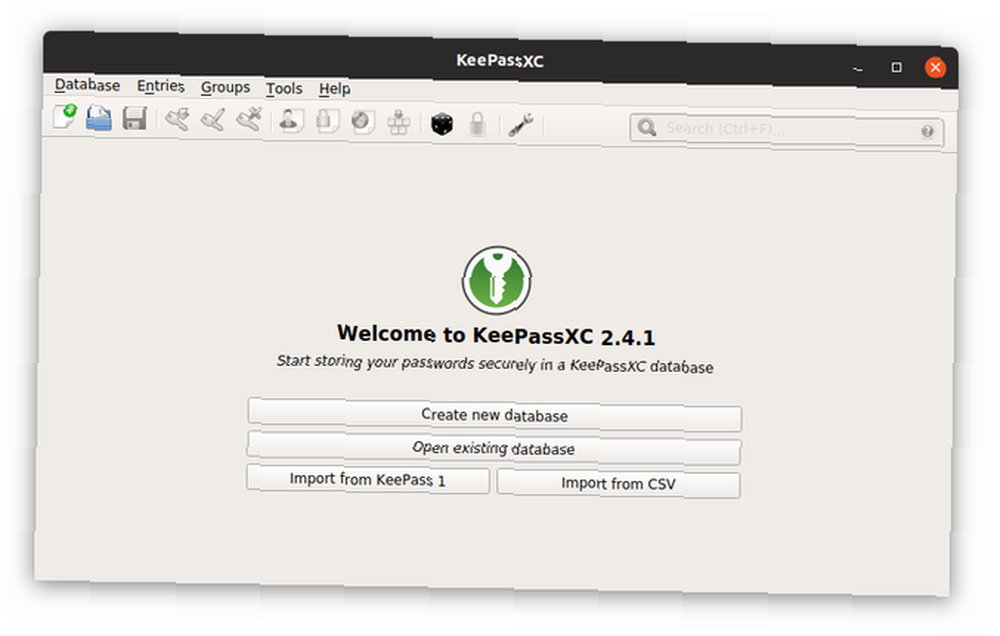1000x636 pixels.
Task: Click the search help question mark icon
Action: (x=927, y=131)
